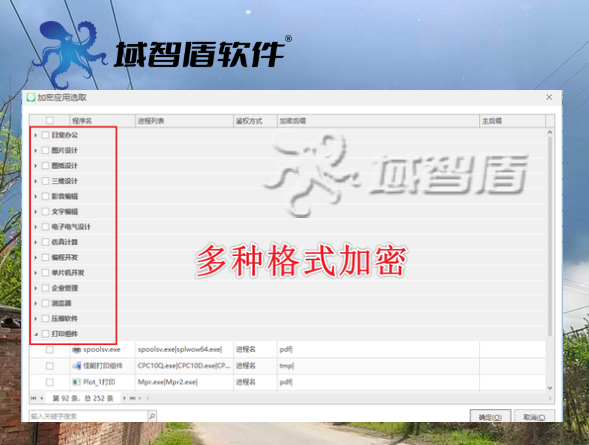The width and height of the screenshot is (589, 445).
Task: Cancel with the 取消(C) button
Action: click(534, 417)
